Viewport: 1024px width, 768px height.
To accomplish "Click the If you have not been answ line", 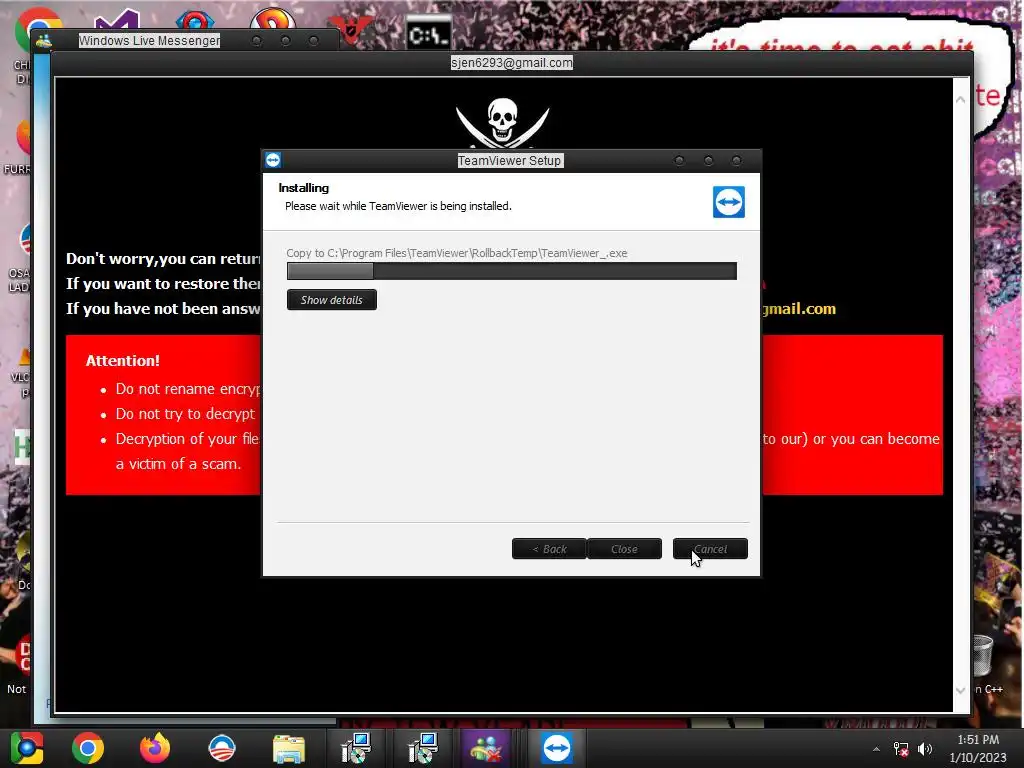I will coord(163,308).
